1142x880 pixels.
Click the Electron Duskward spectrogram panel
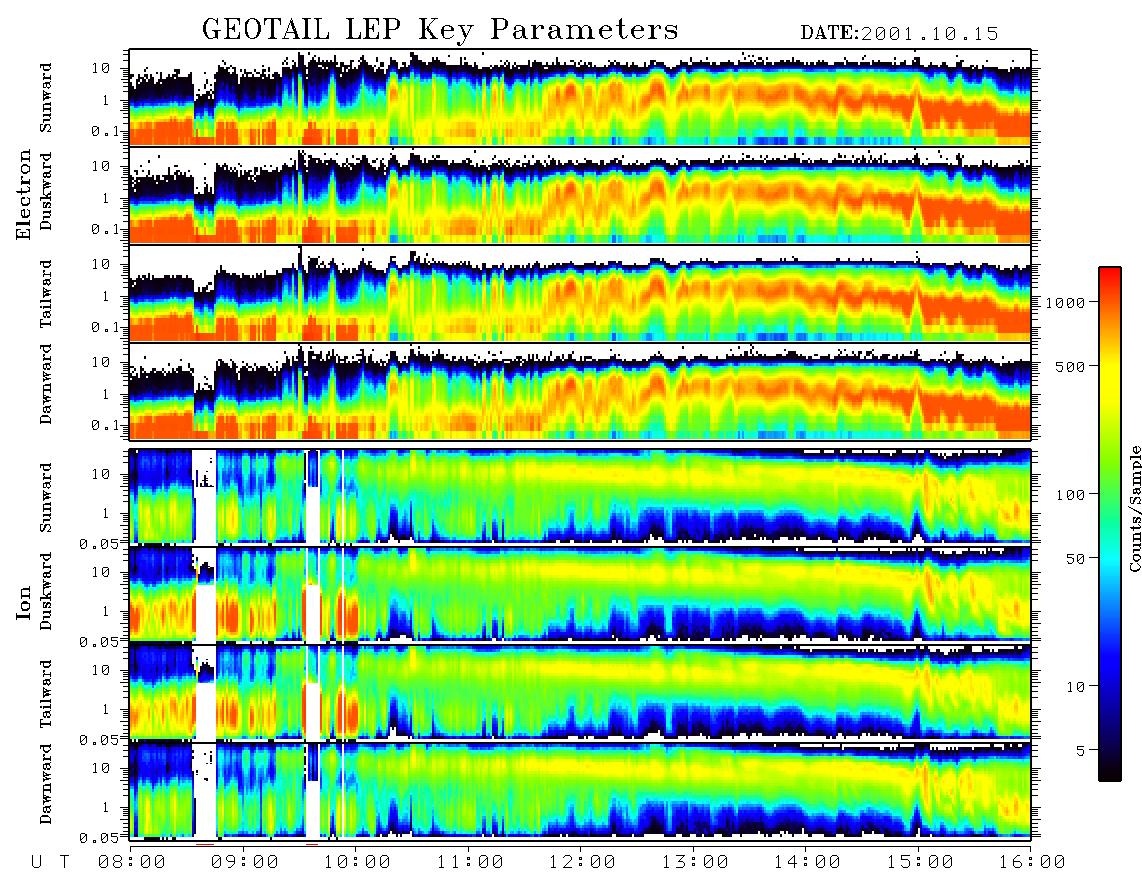(x=580, y=195)
